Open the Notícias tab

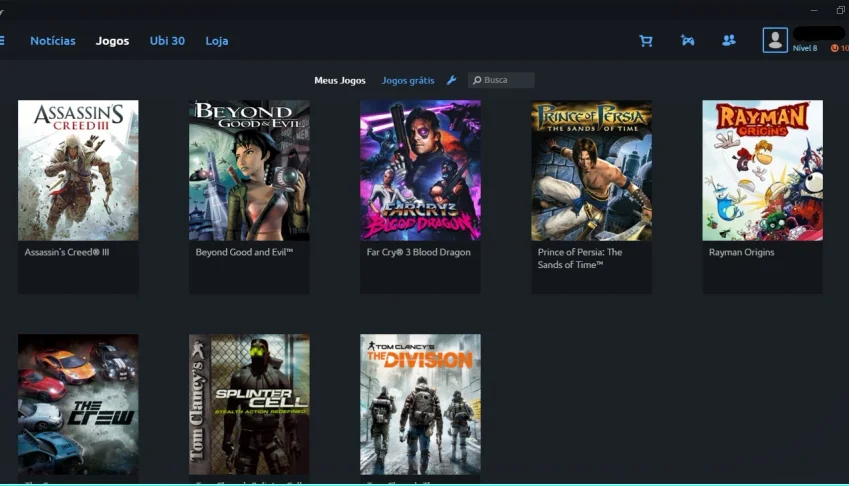pyautogui.click(x=53, y=41)
